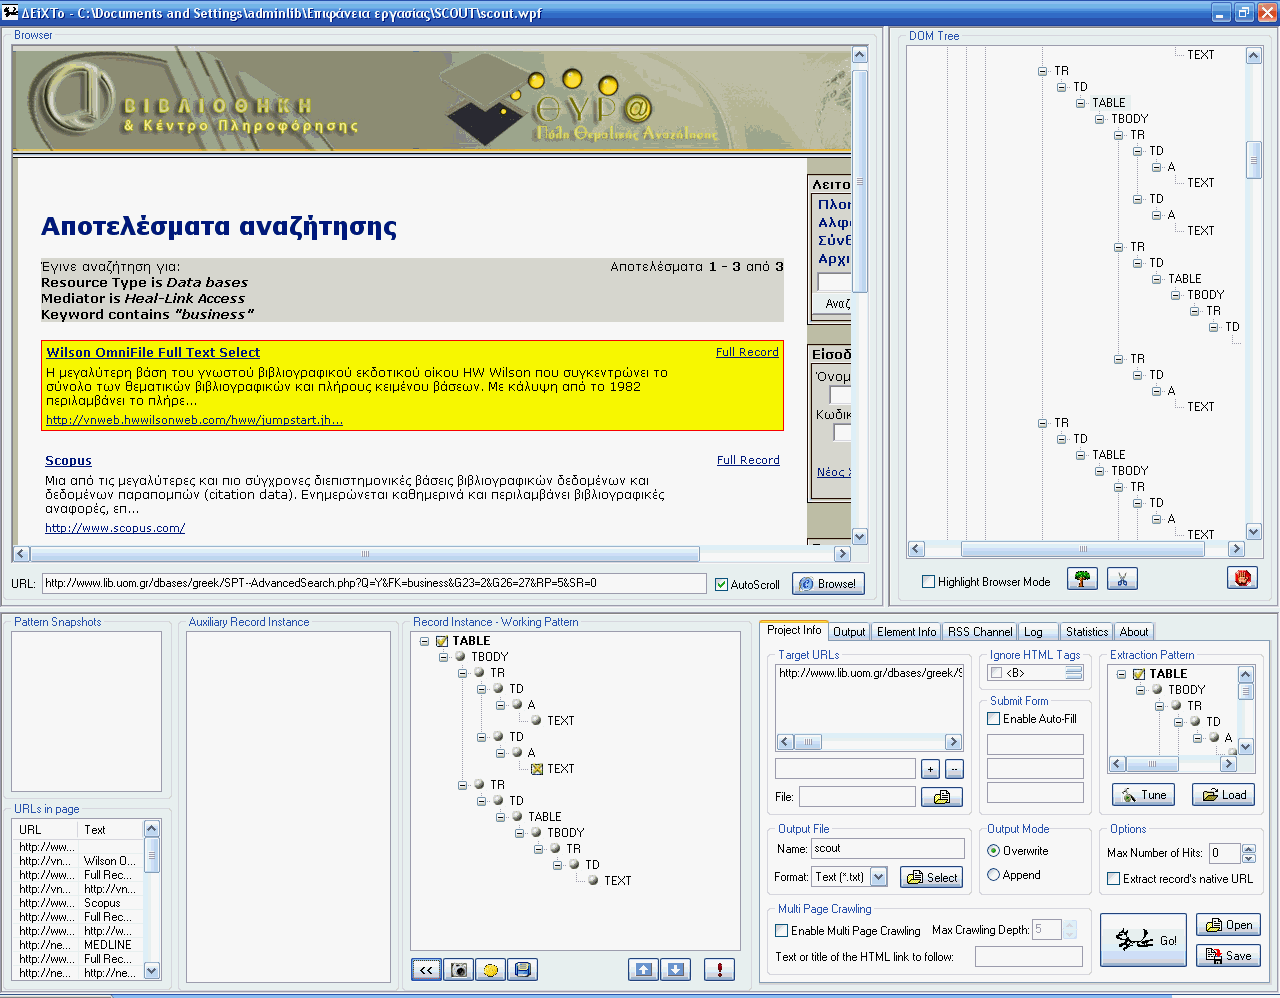The width and height of the screenshot is (1280, 998).
Task: Switch to the Output tab
Action: tap(849, 632)
